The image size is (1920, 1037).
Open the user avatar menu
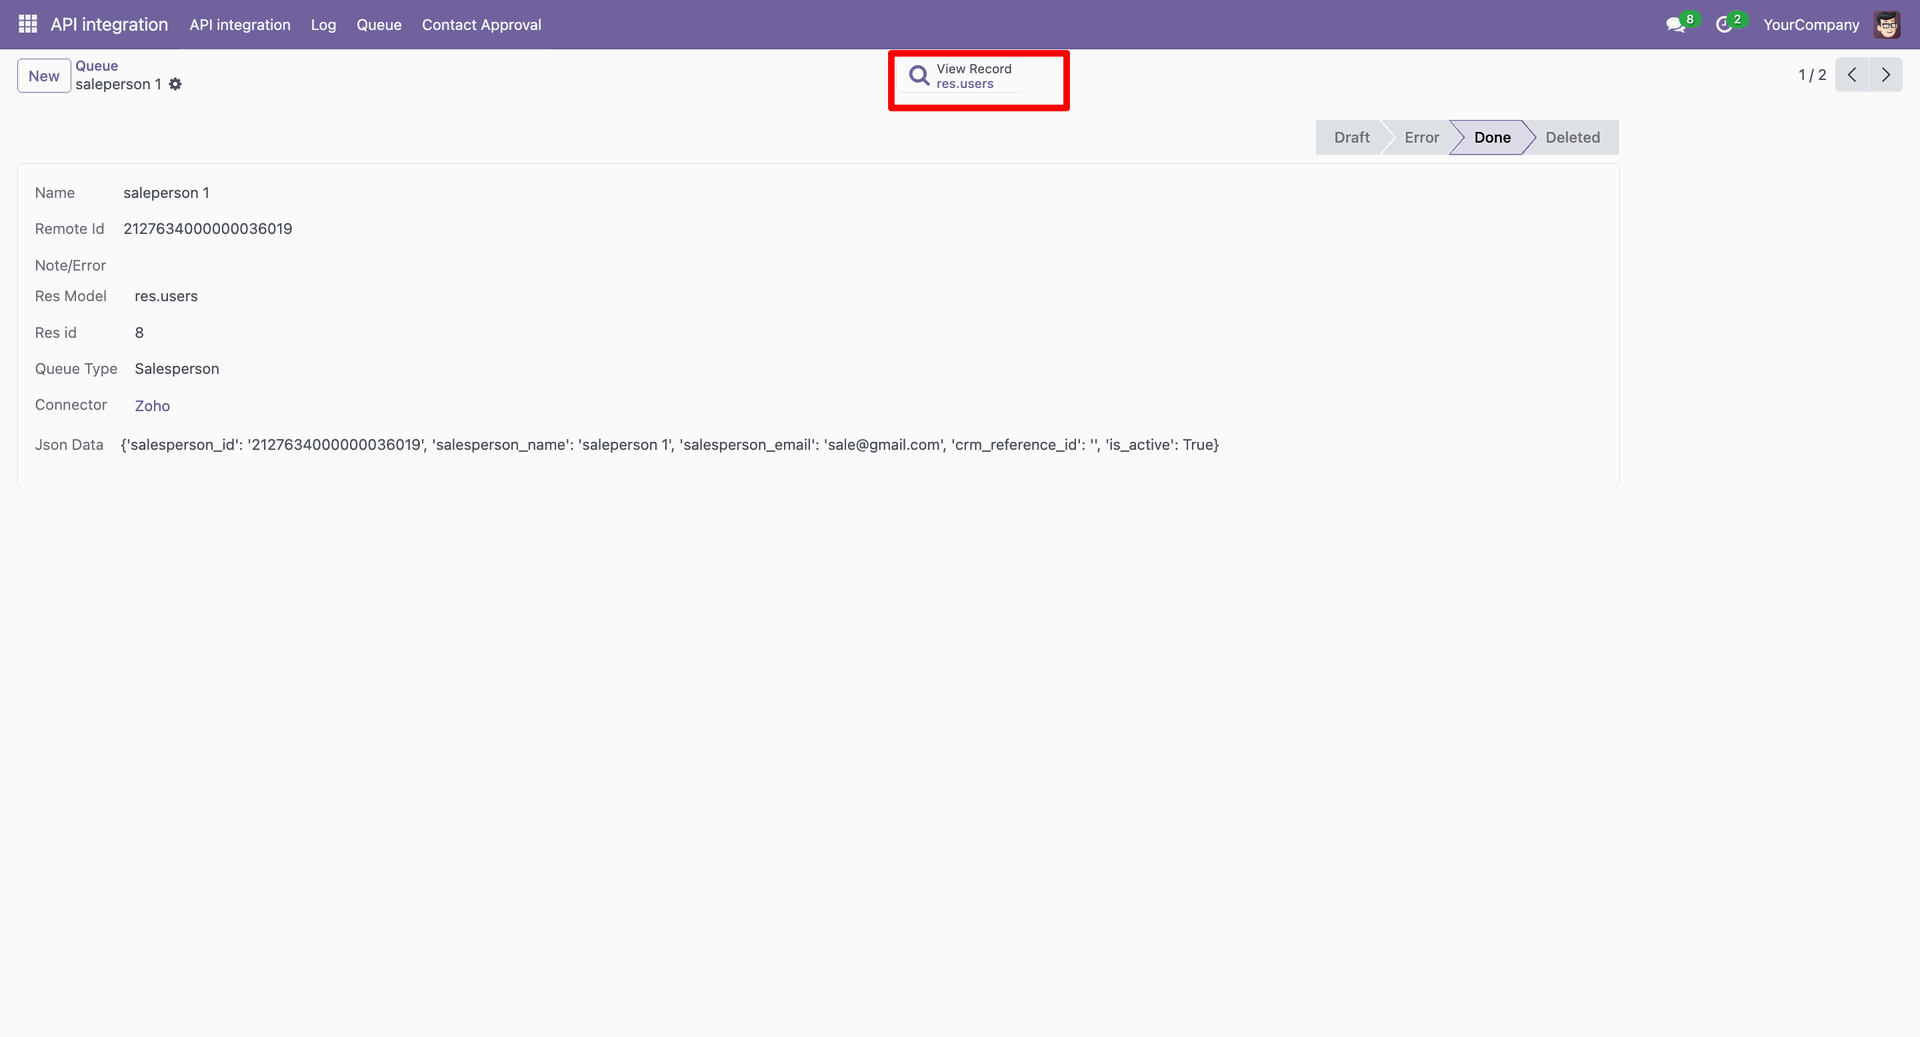click(x=1887, y=25)
